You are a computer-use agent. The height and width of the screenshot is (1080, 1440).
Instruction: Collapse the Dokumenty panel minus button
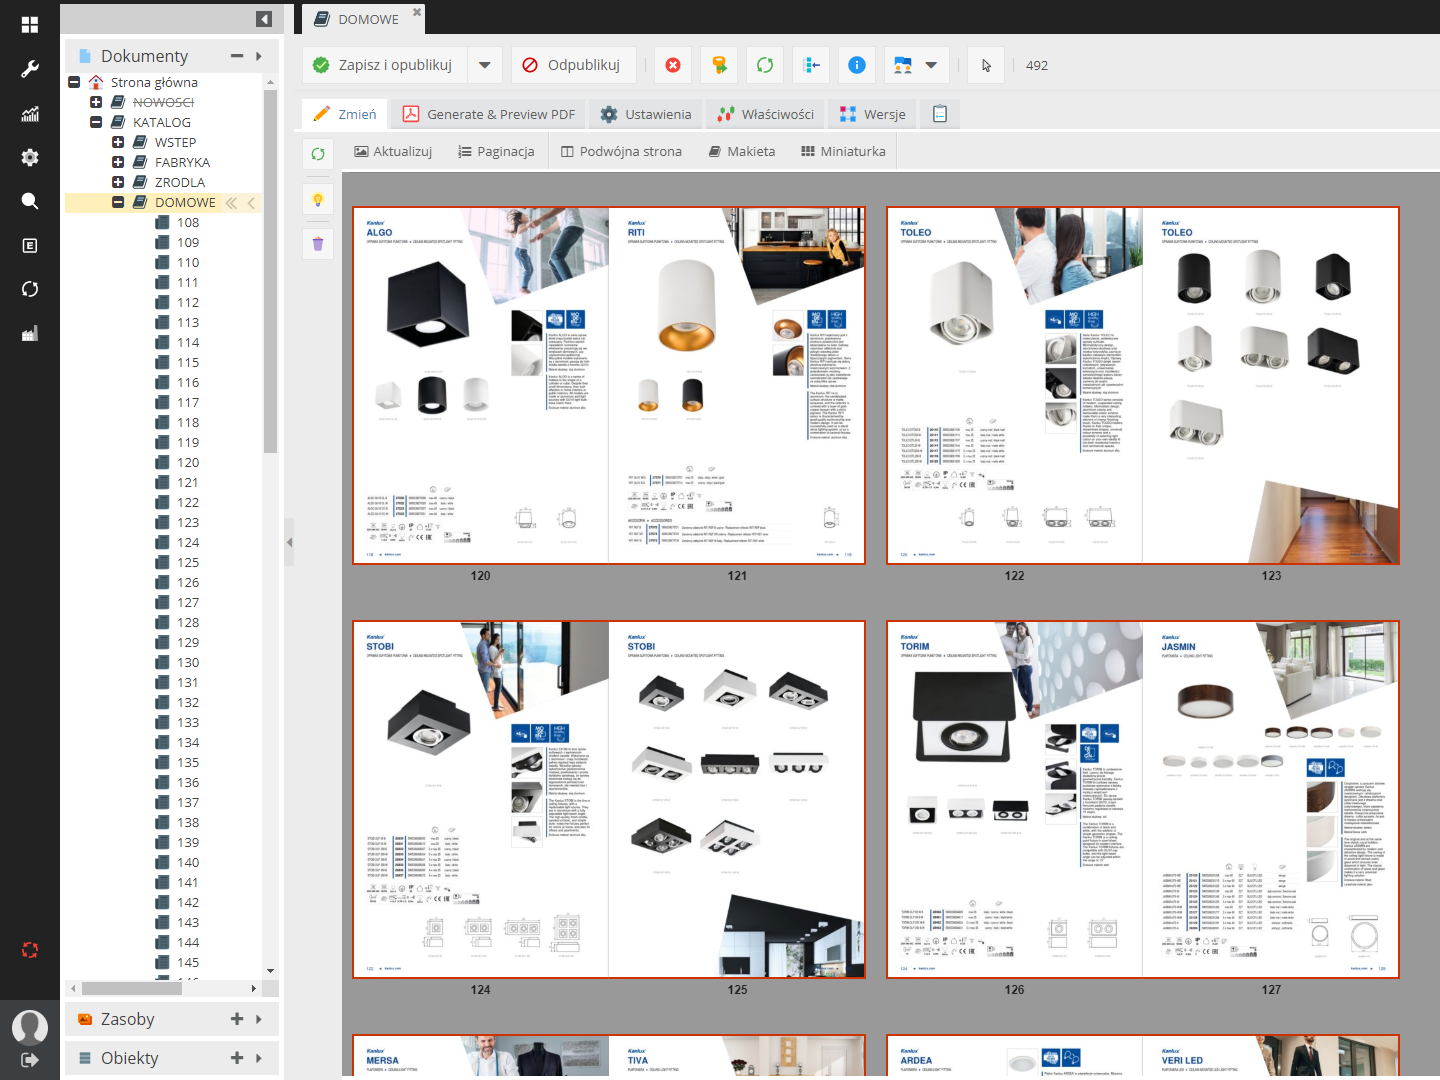pos(237,56)
